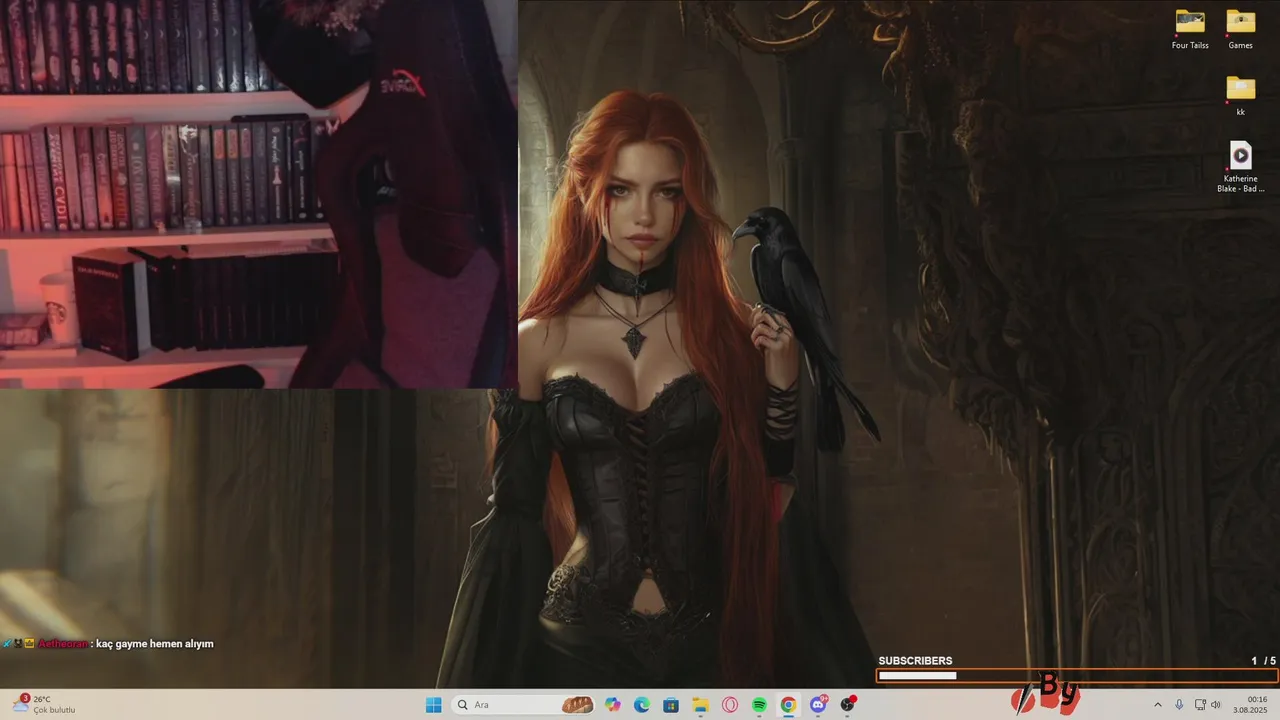Click the volume speaker icon in tray
This screenshot has width=1280, height=720.
tap(1216, 705)
